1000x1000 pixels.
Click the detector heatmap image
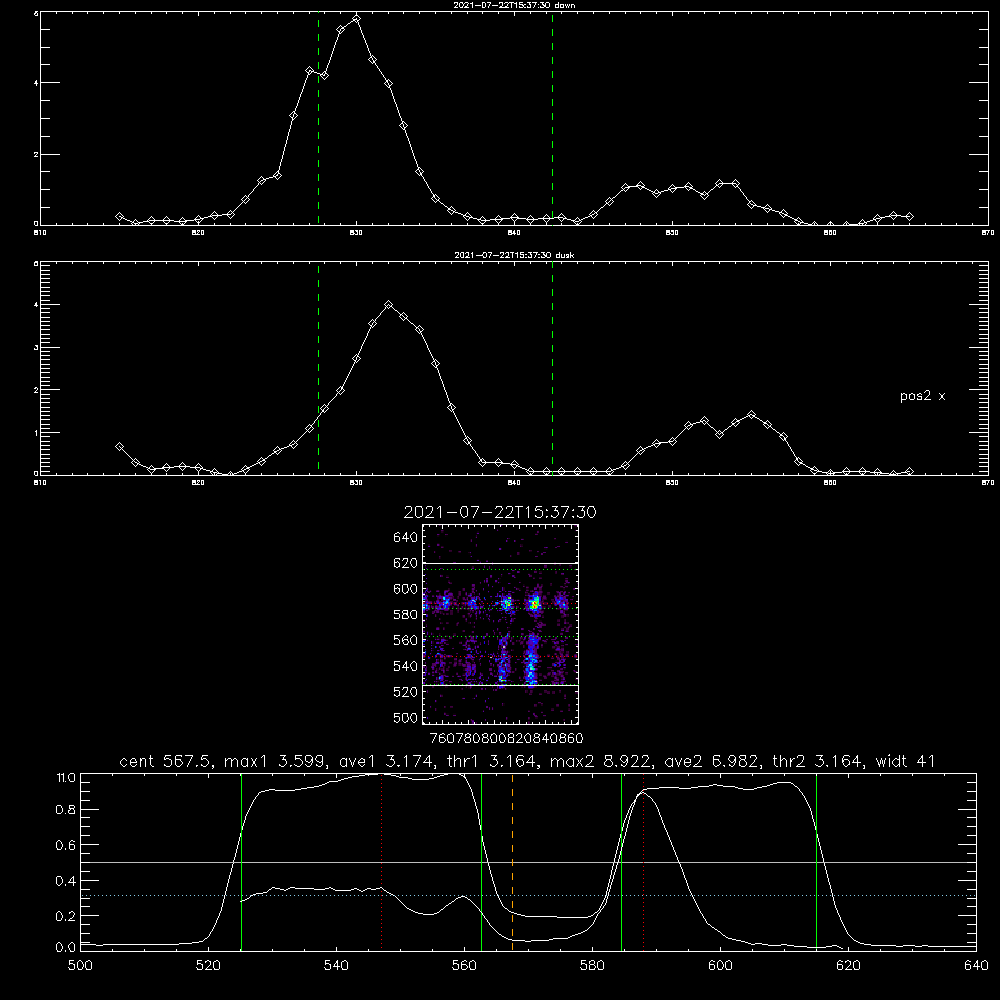coord(501,624)
